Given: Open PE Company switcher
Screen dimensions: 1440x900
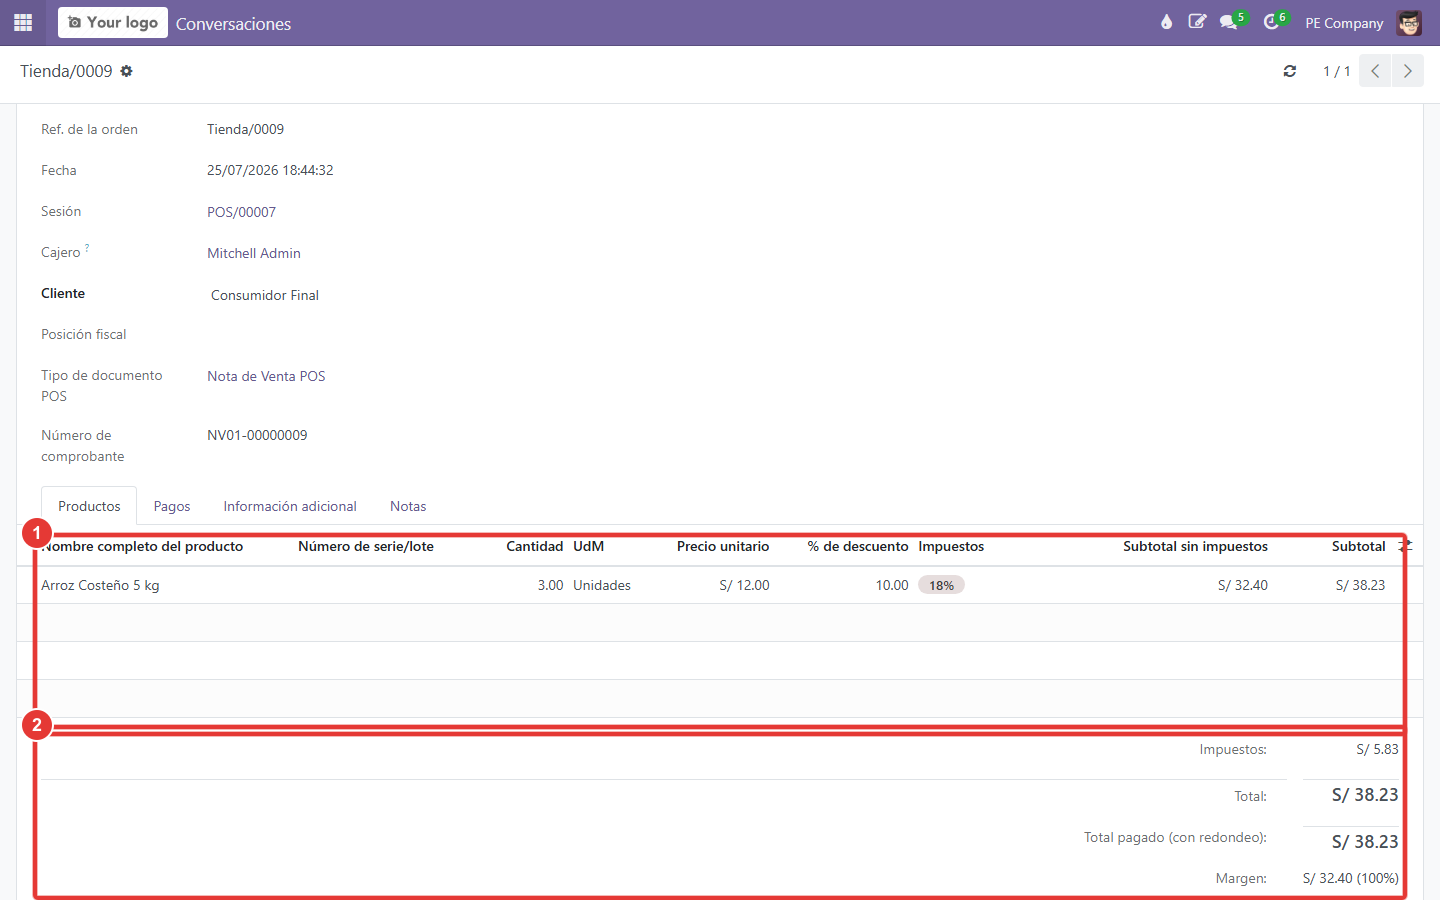Looking at the screenshot, I should click(1344, 23).
